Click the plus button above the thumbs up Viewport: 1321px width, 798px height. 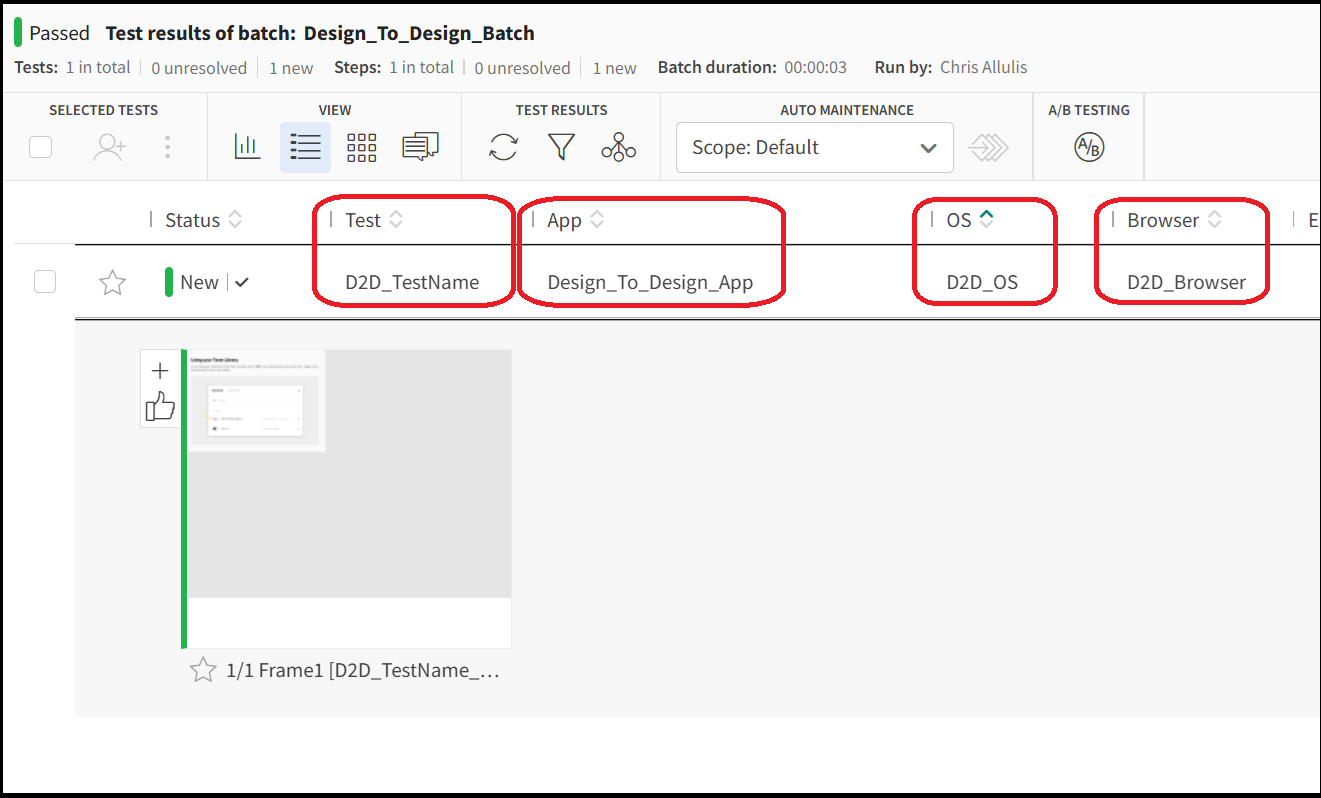point(160,369)
